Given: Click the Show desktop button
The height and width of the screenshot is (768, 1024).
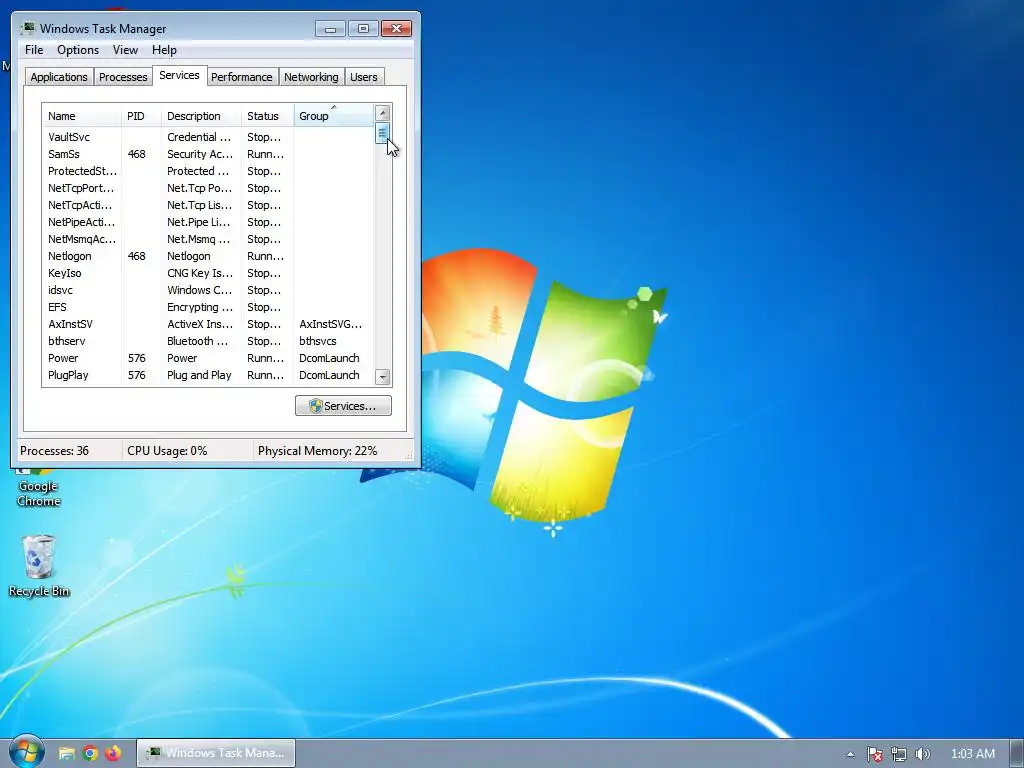Looking at the screenshot, I should 1017,753.
